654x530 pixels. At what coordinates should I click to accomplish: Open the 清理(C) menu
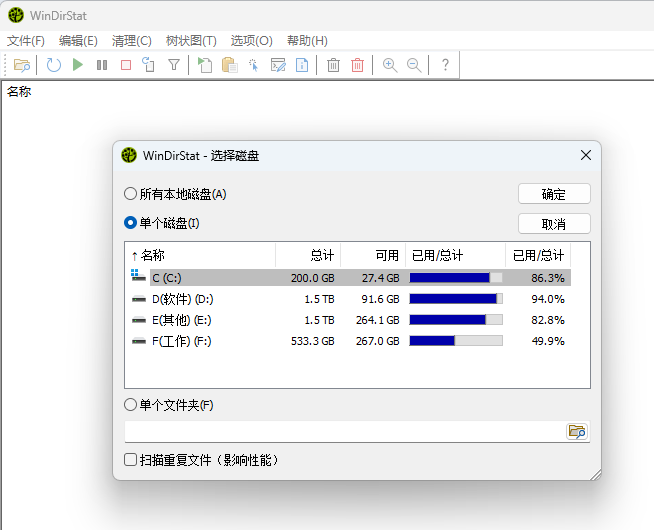pyautogui.click(x=131, y=40)
